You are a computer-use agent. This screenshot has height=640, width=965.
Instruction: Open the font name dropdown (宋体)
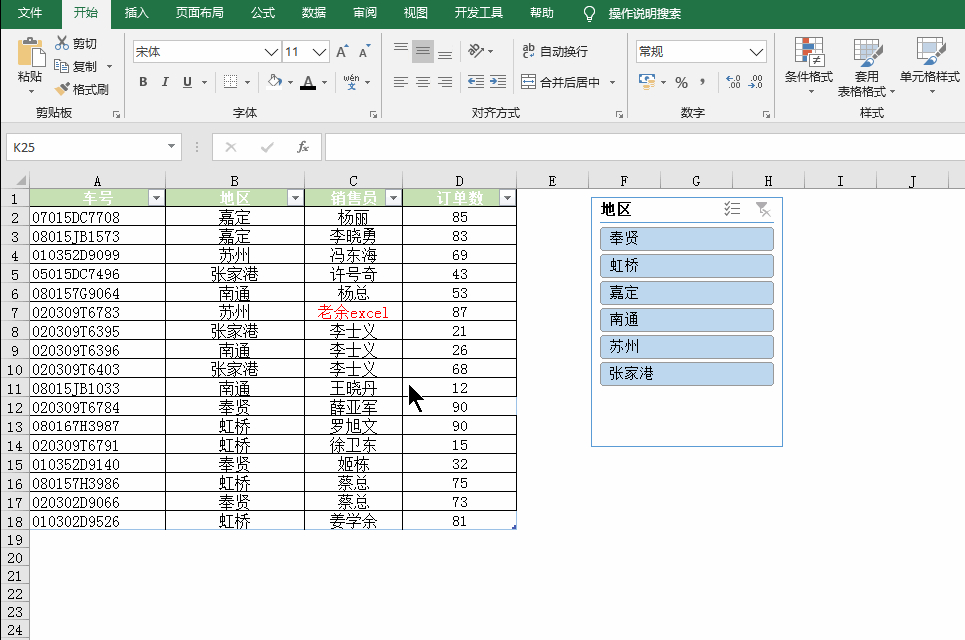pyautogui.click(x=271, y=52)
